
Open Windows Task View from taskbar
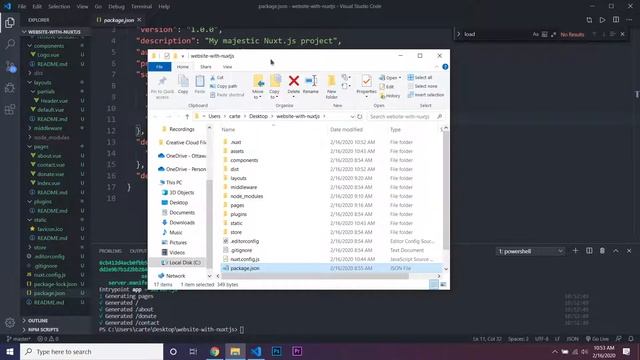coord(193,351)
